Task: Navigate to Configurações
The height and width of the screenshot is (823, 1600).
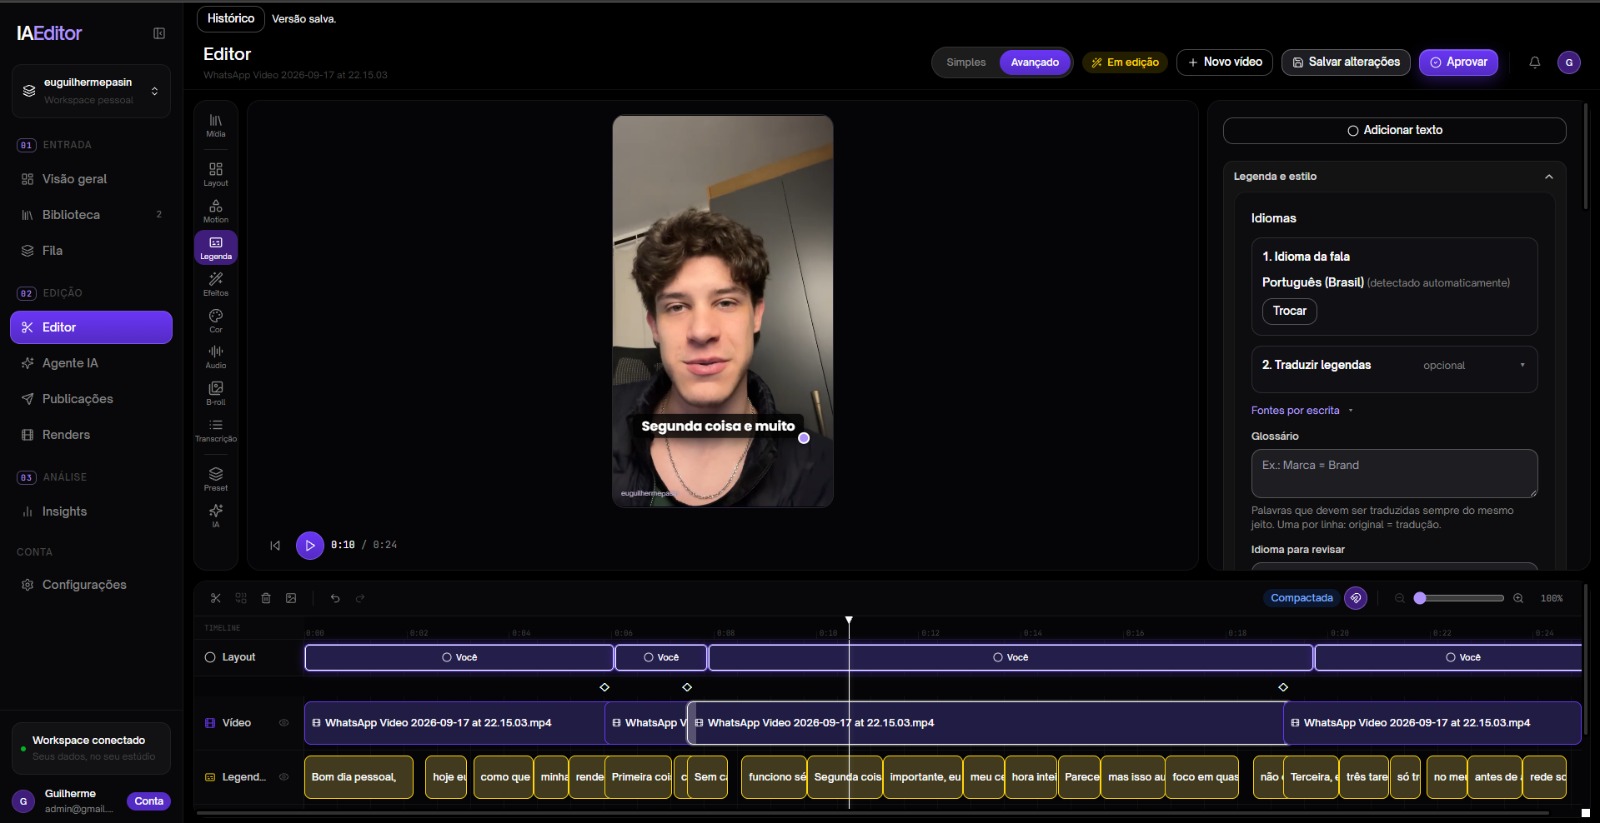Action: point(91,585)
